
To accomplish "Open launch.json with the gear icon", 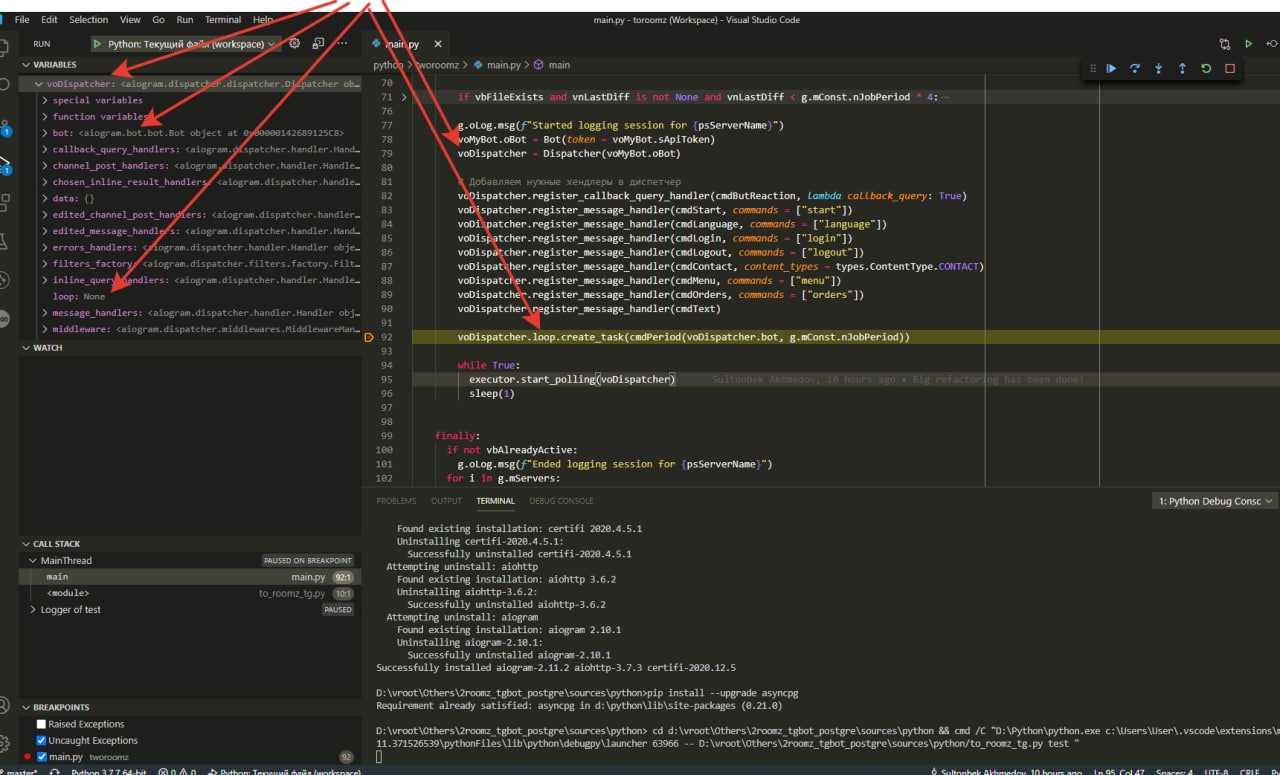I will coord(295,44).
